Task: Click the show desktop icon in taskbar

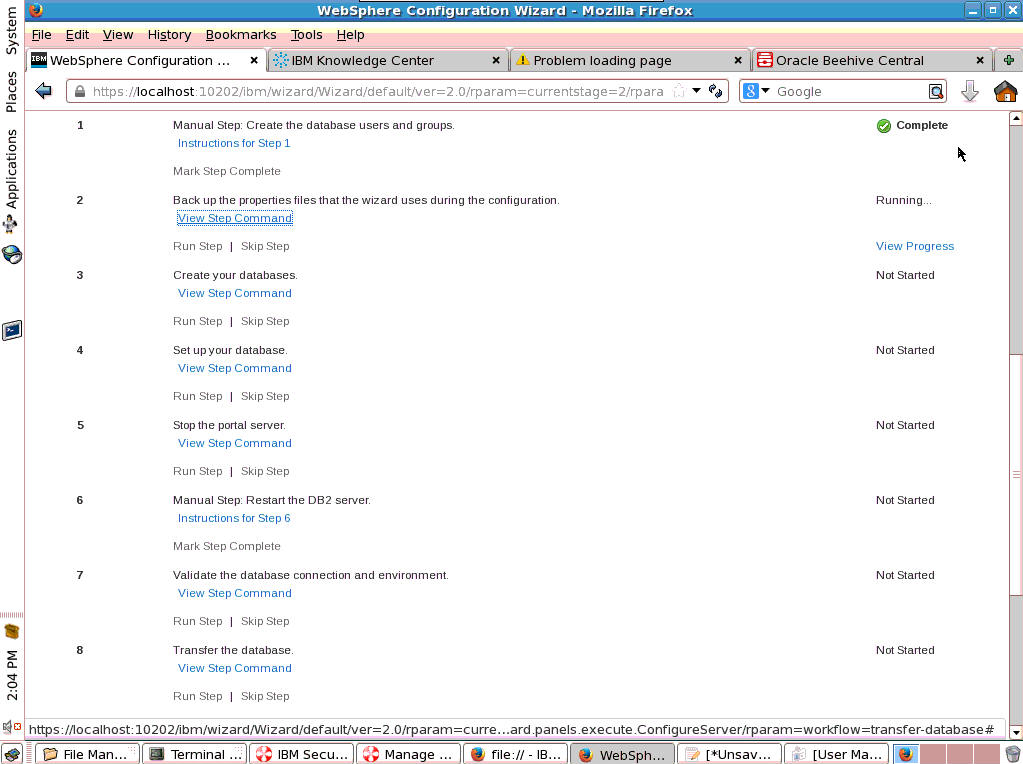Action: [x=12, y=754]
